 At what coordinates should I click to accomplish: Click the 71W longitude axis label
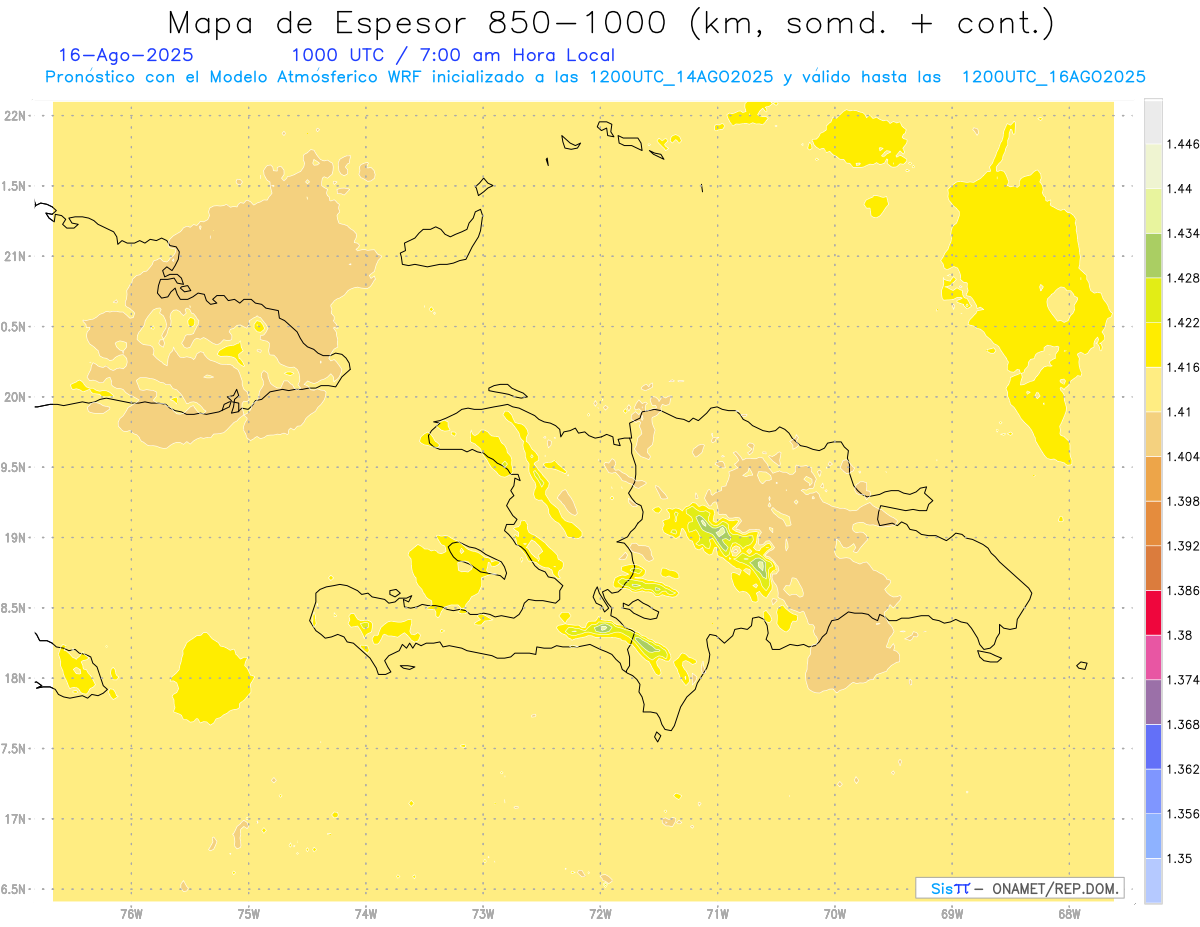pos(717,914)
